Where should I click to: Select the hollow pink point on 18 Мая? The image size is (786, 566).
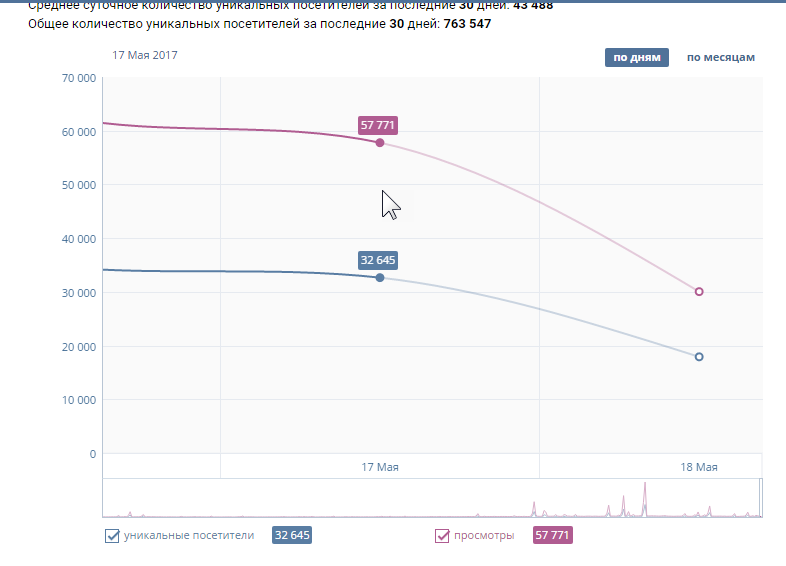point(699,292)
